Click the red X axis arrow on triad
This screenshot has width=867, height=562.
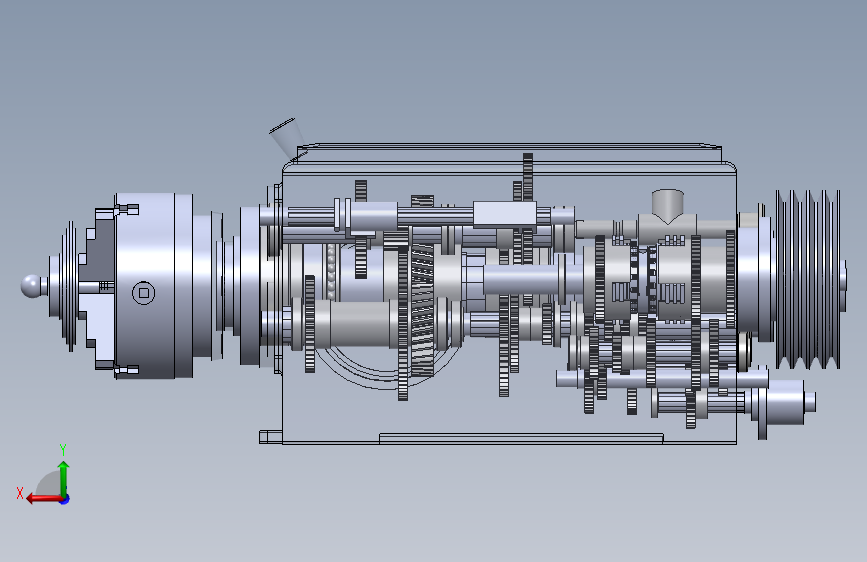[44, 499]
